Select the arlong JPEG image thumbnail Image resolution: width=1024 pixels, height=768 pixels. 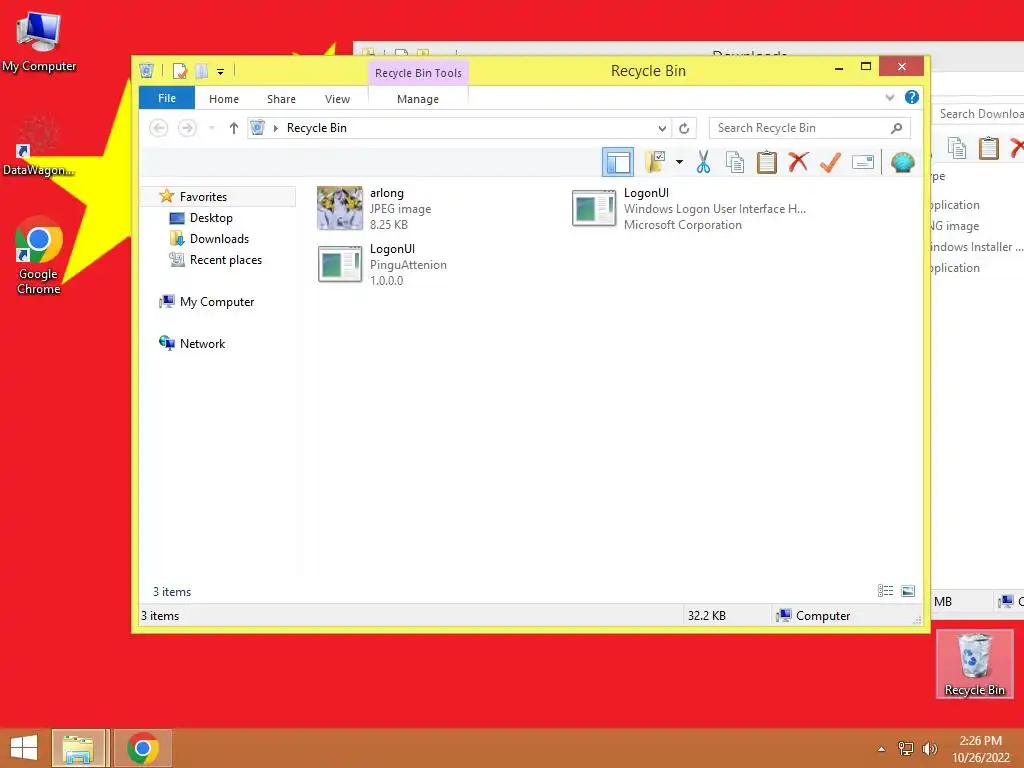pos(340,208)
